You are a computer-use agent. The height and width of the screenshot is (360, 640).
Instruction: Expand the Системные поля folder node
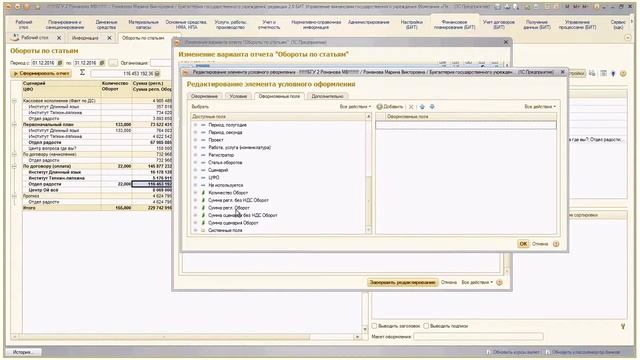[195, 230]
